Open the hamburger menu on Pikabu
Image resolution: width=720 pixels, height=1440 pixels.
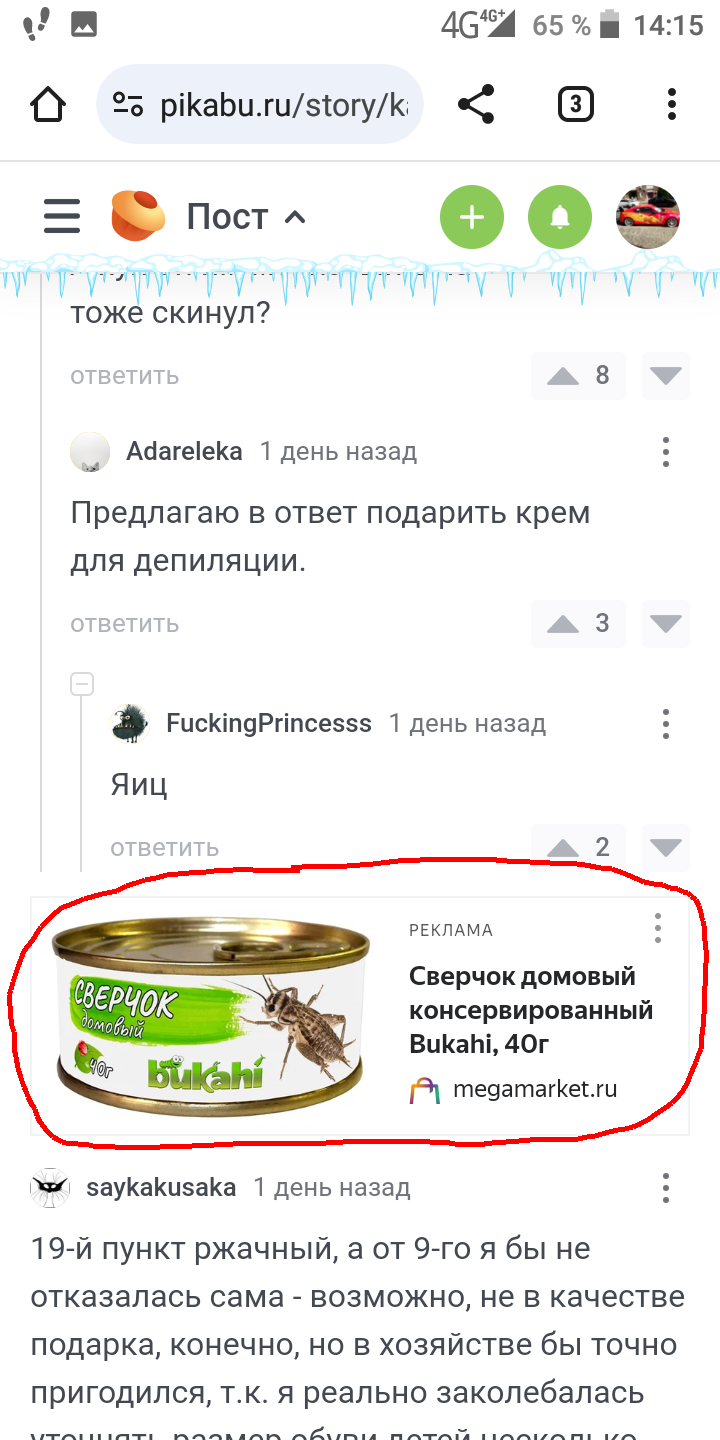pyautogui.click(x=61, y=216)
